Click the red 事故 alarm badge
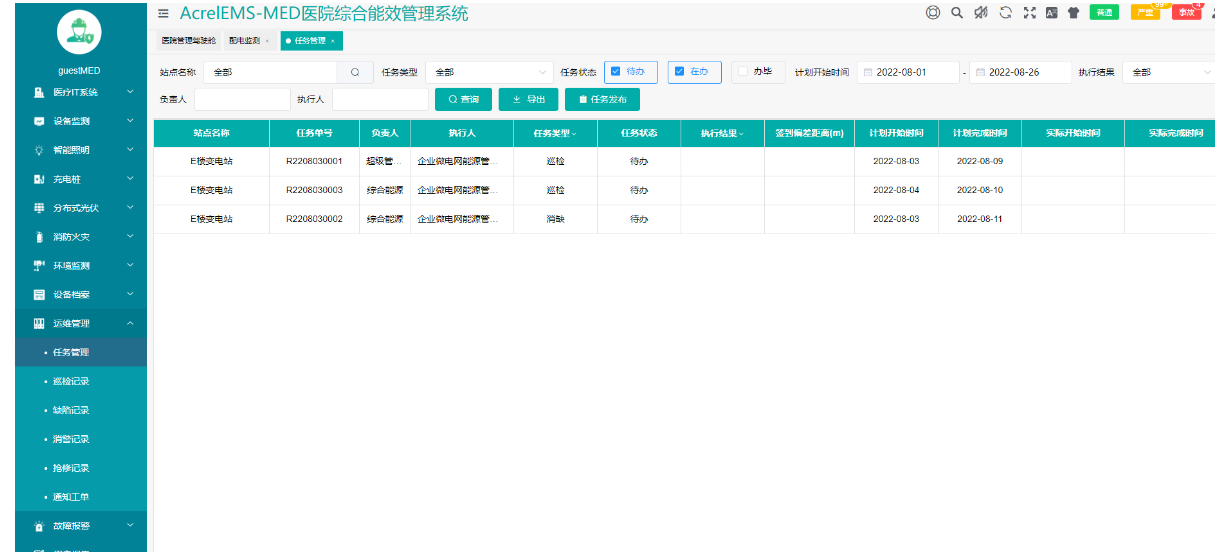Screen dimensions: 1220x554 point(1186,13)
